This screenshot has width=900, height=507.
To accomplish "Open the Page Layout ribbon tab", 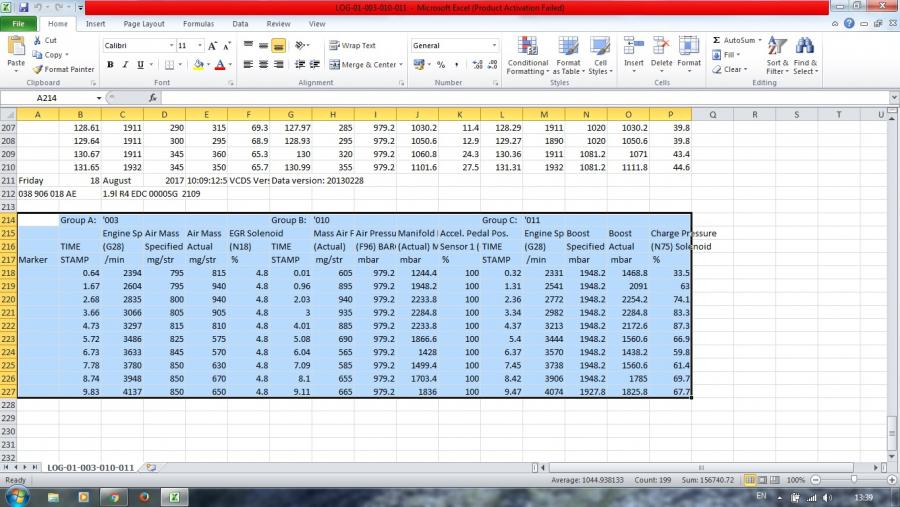I will [144, 23].
